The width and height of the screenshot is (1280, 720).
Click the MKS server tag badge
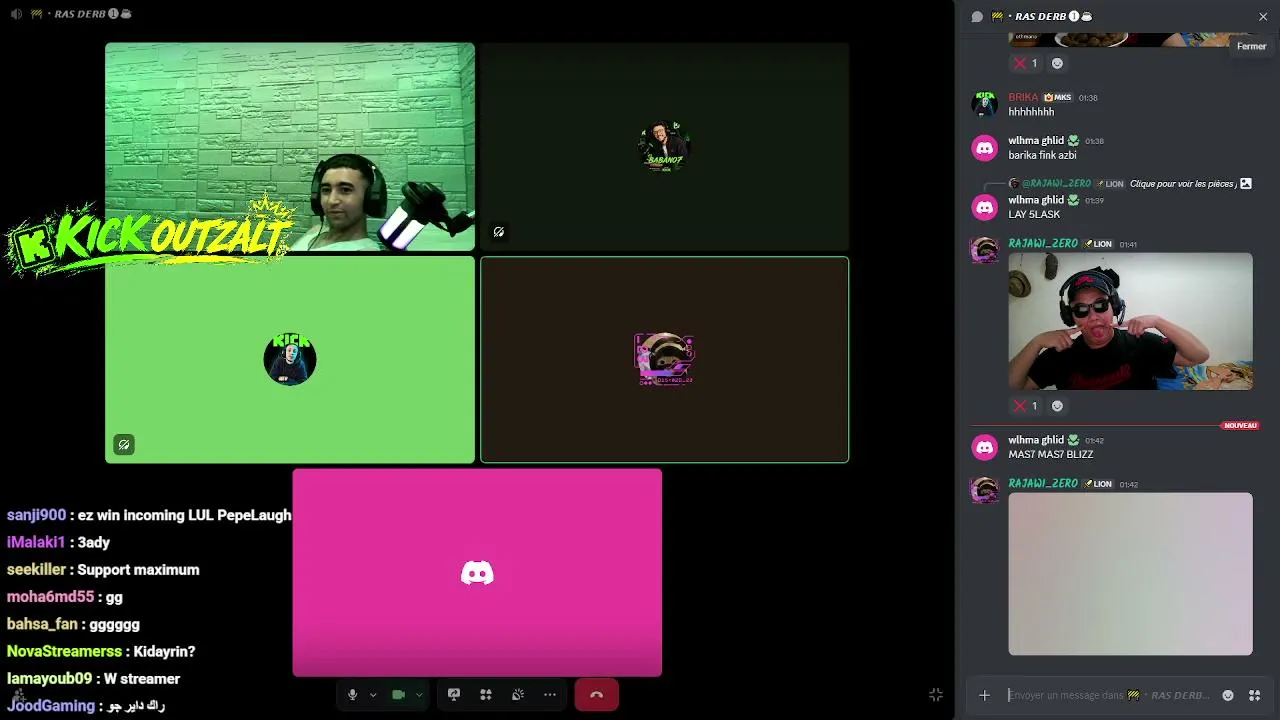click(x=1057, y=97)
